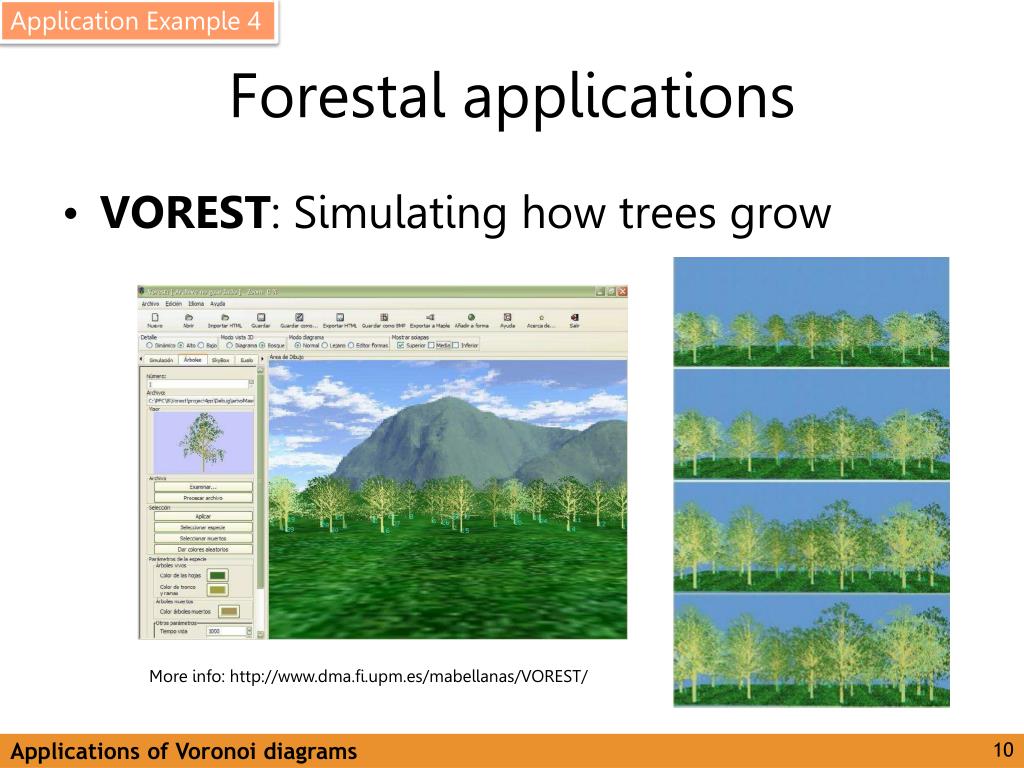Toggle the Superior checkbox
The height and width of the screenshot is (768, 1024).
tap(400, 345)
